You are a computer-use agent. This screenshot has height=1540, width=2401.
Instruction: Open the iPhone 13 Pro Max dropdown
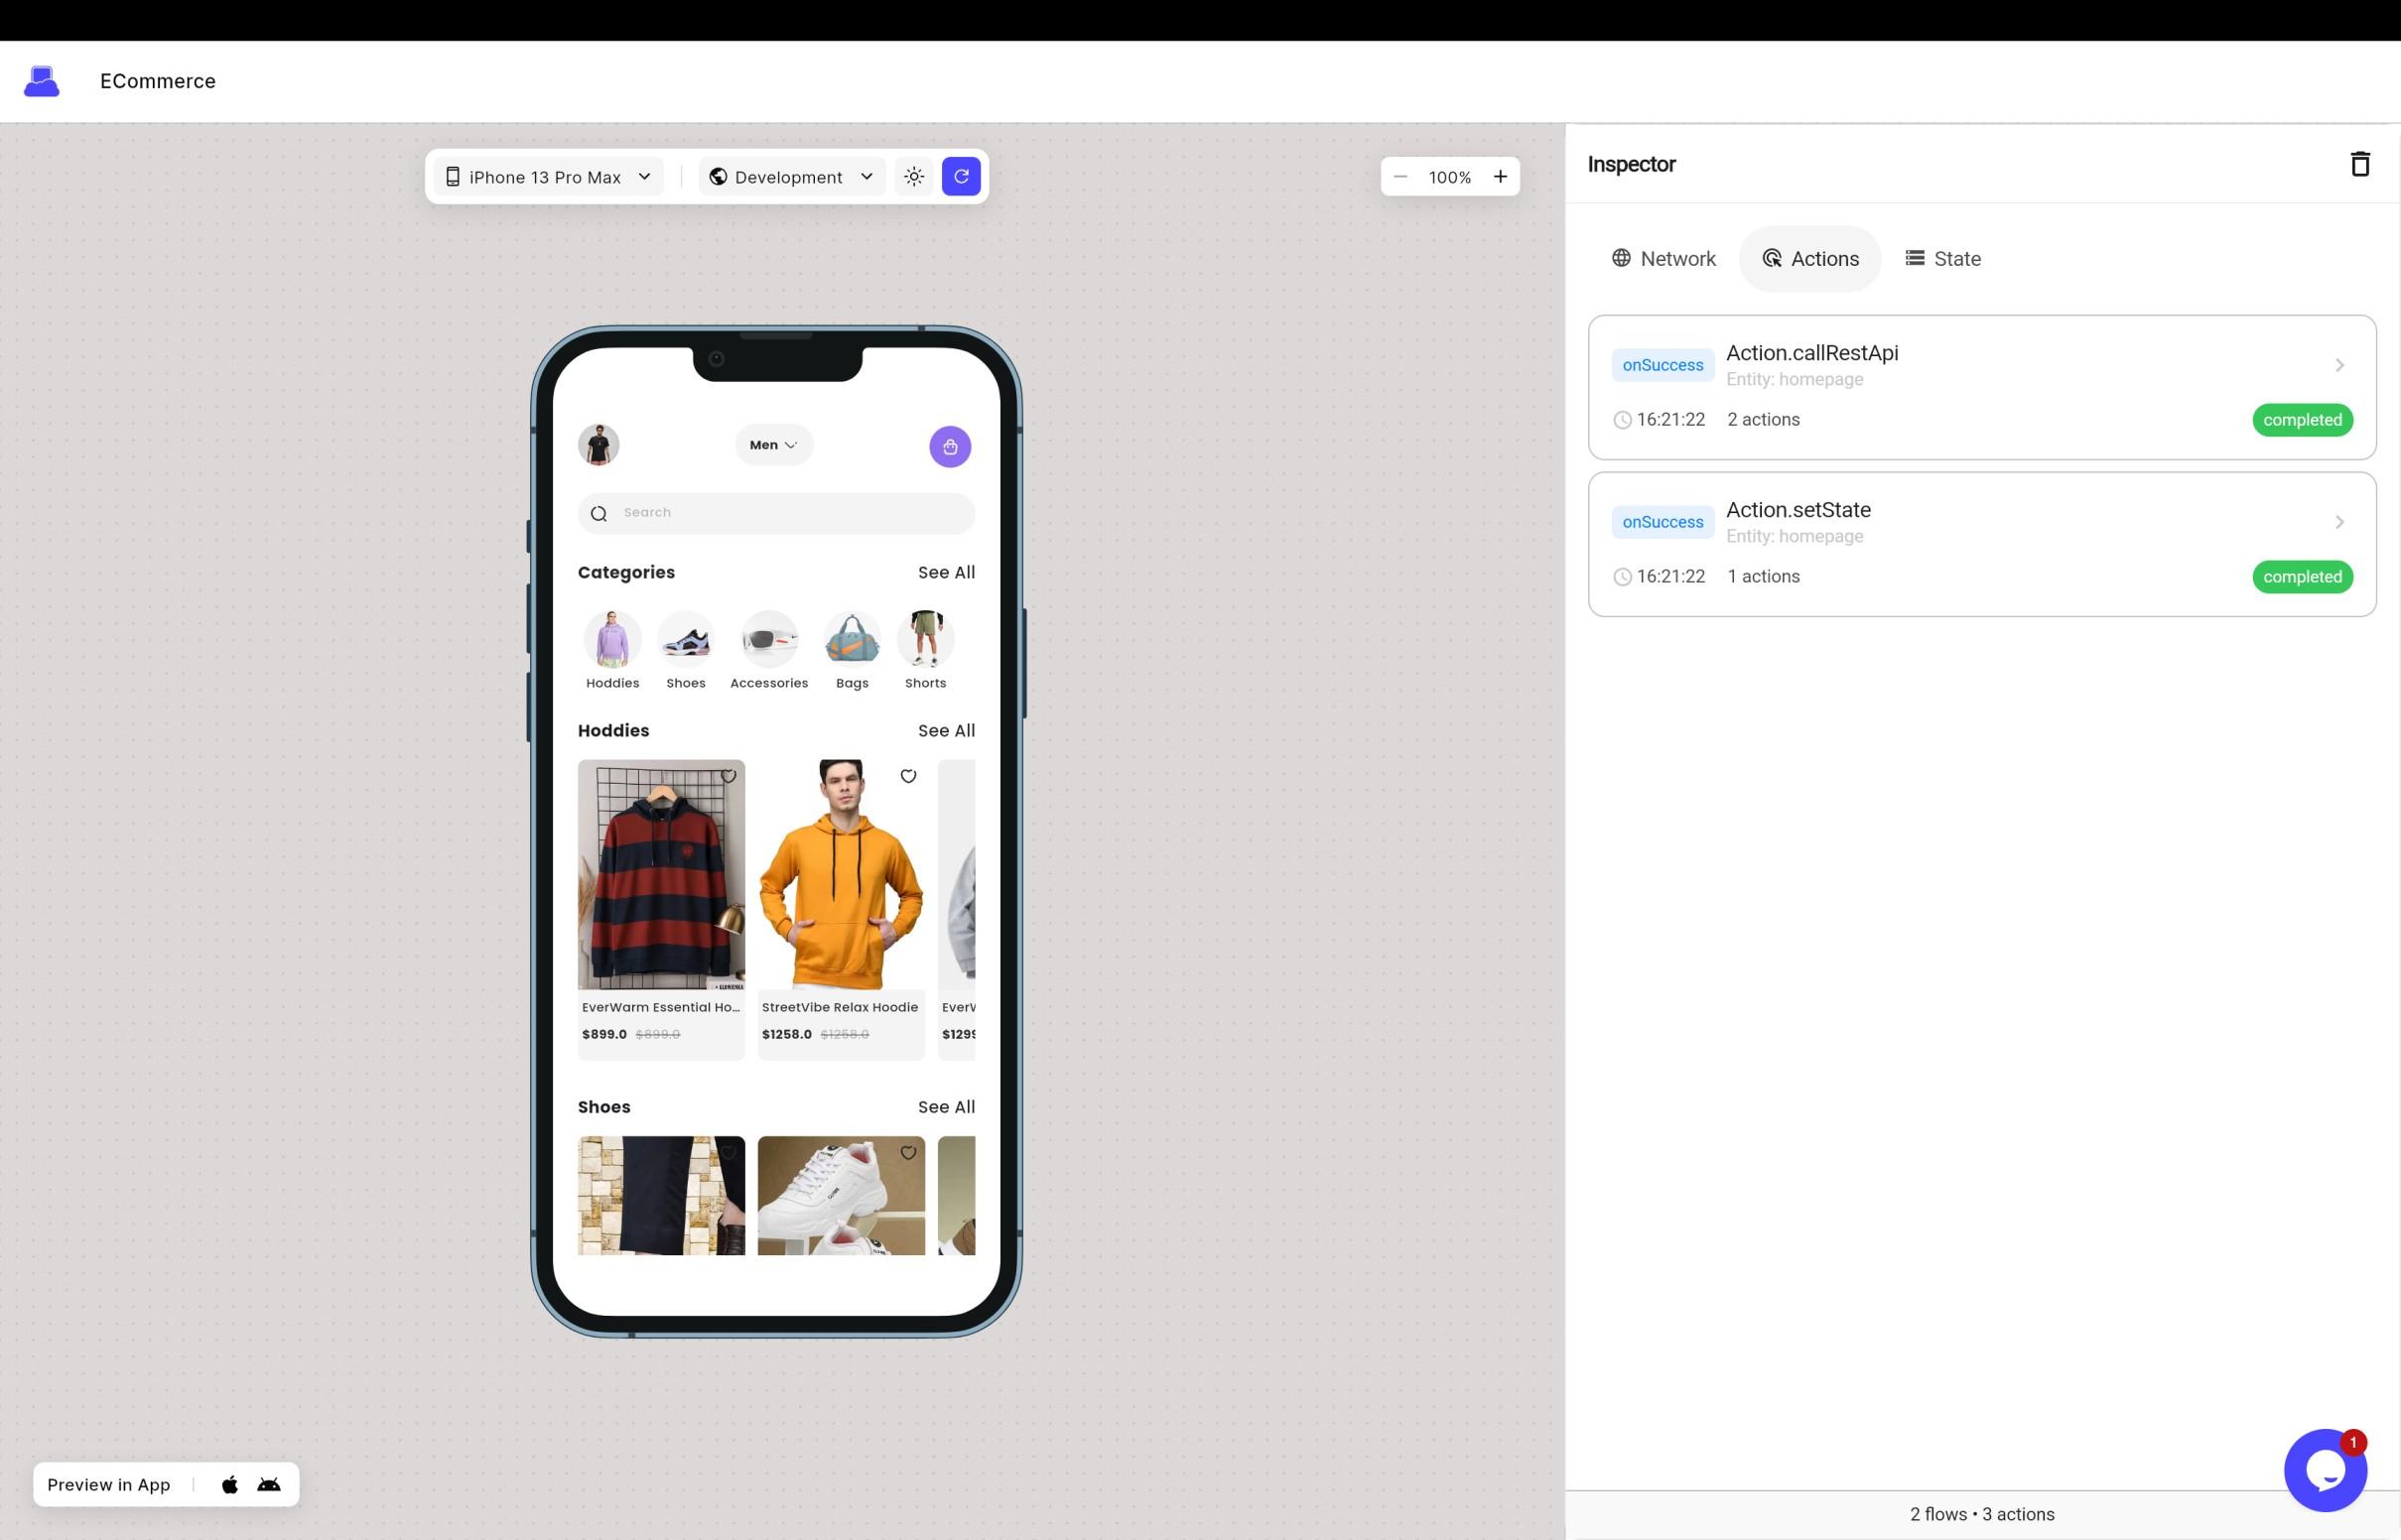coord(548,177)
